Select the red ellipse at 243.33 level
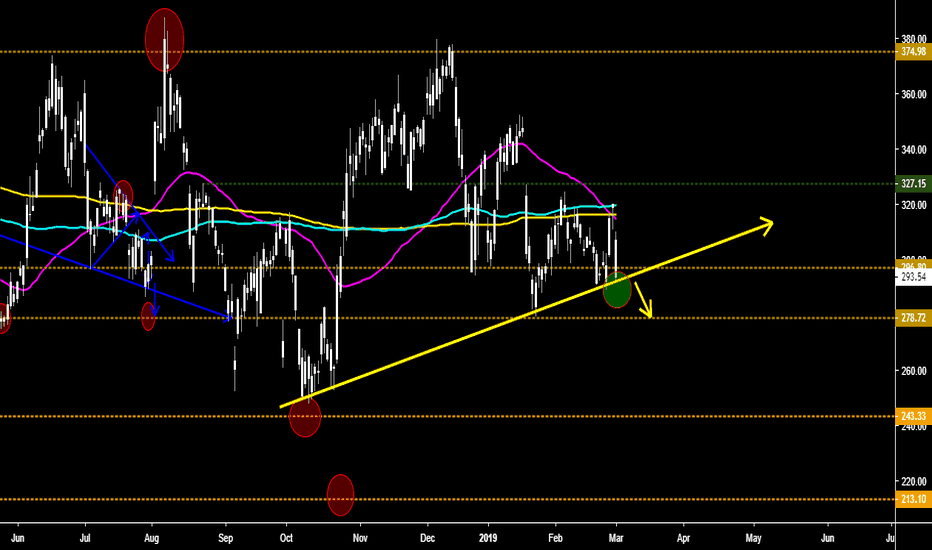932x550 pixels. (x=305, y=416)
